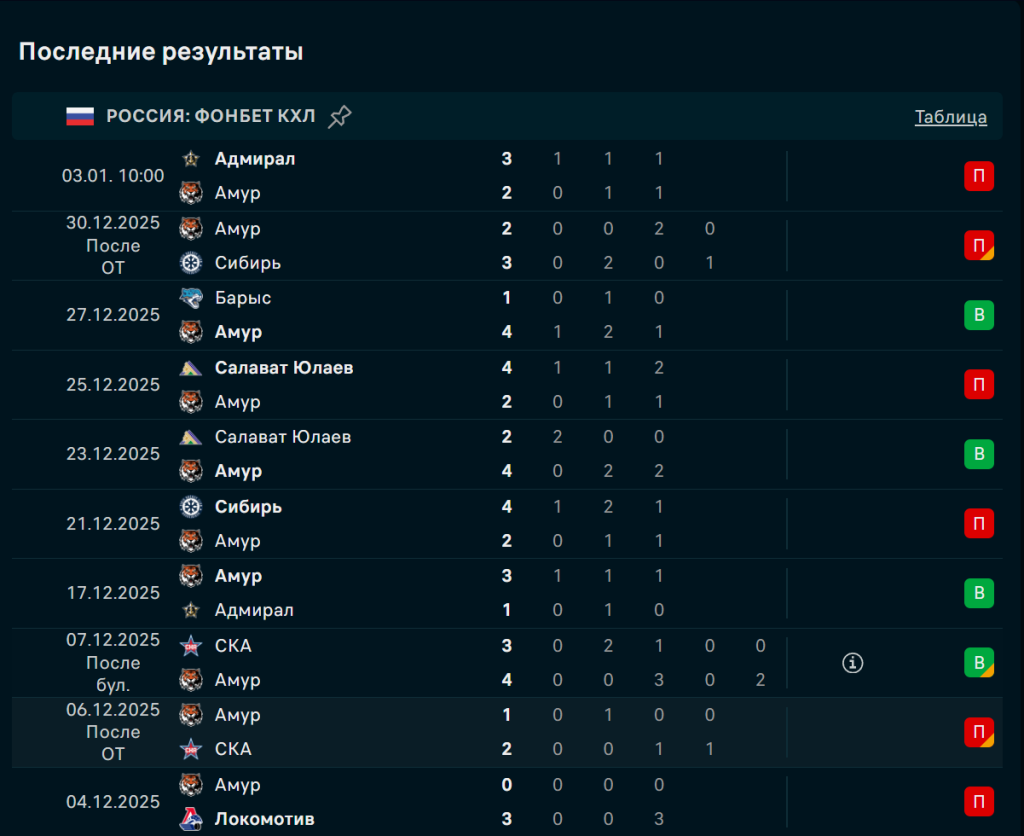Select the Барыс team name

[x=243, y=298]
